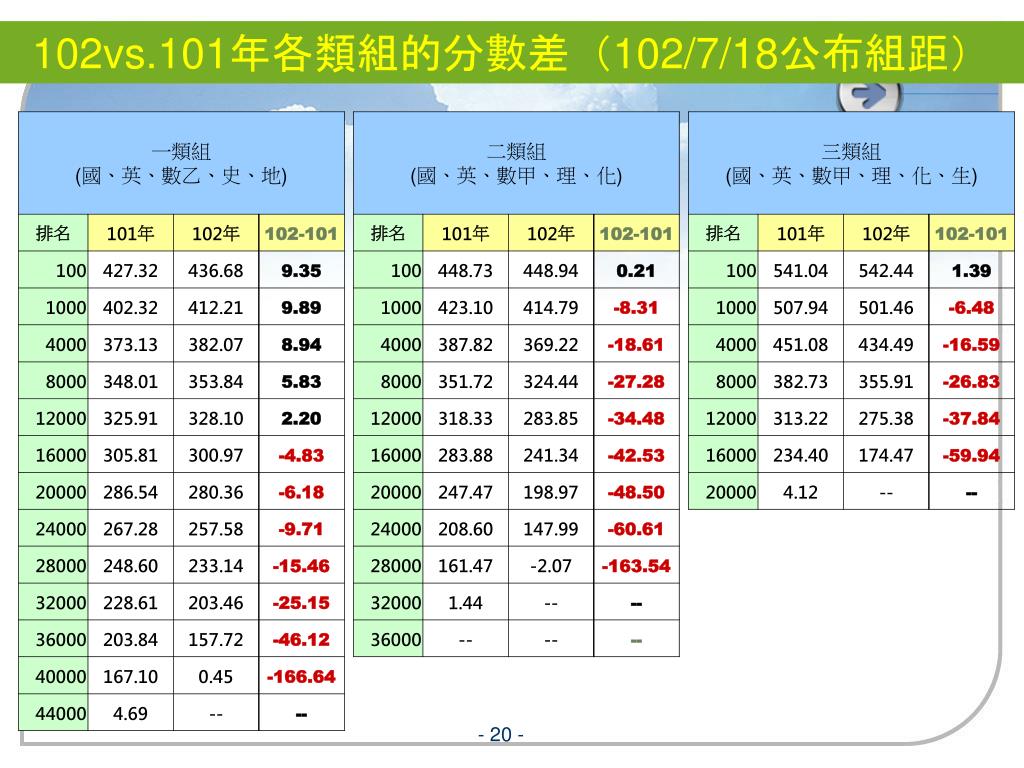The width and height of the screenshot is (1024, 768).
Task: Click difference value '-25.15'
Action: pos(301,603)
